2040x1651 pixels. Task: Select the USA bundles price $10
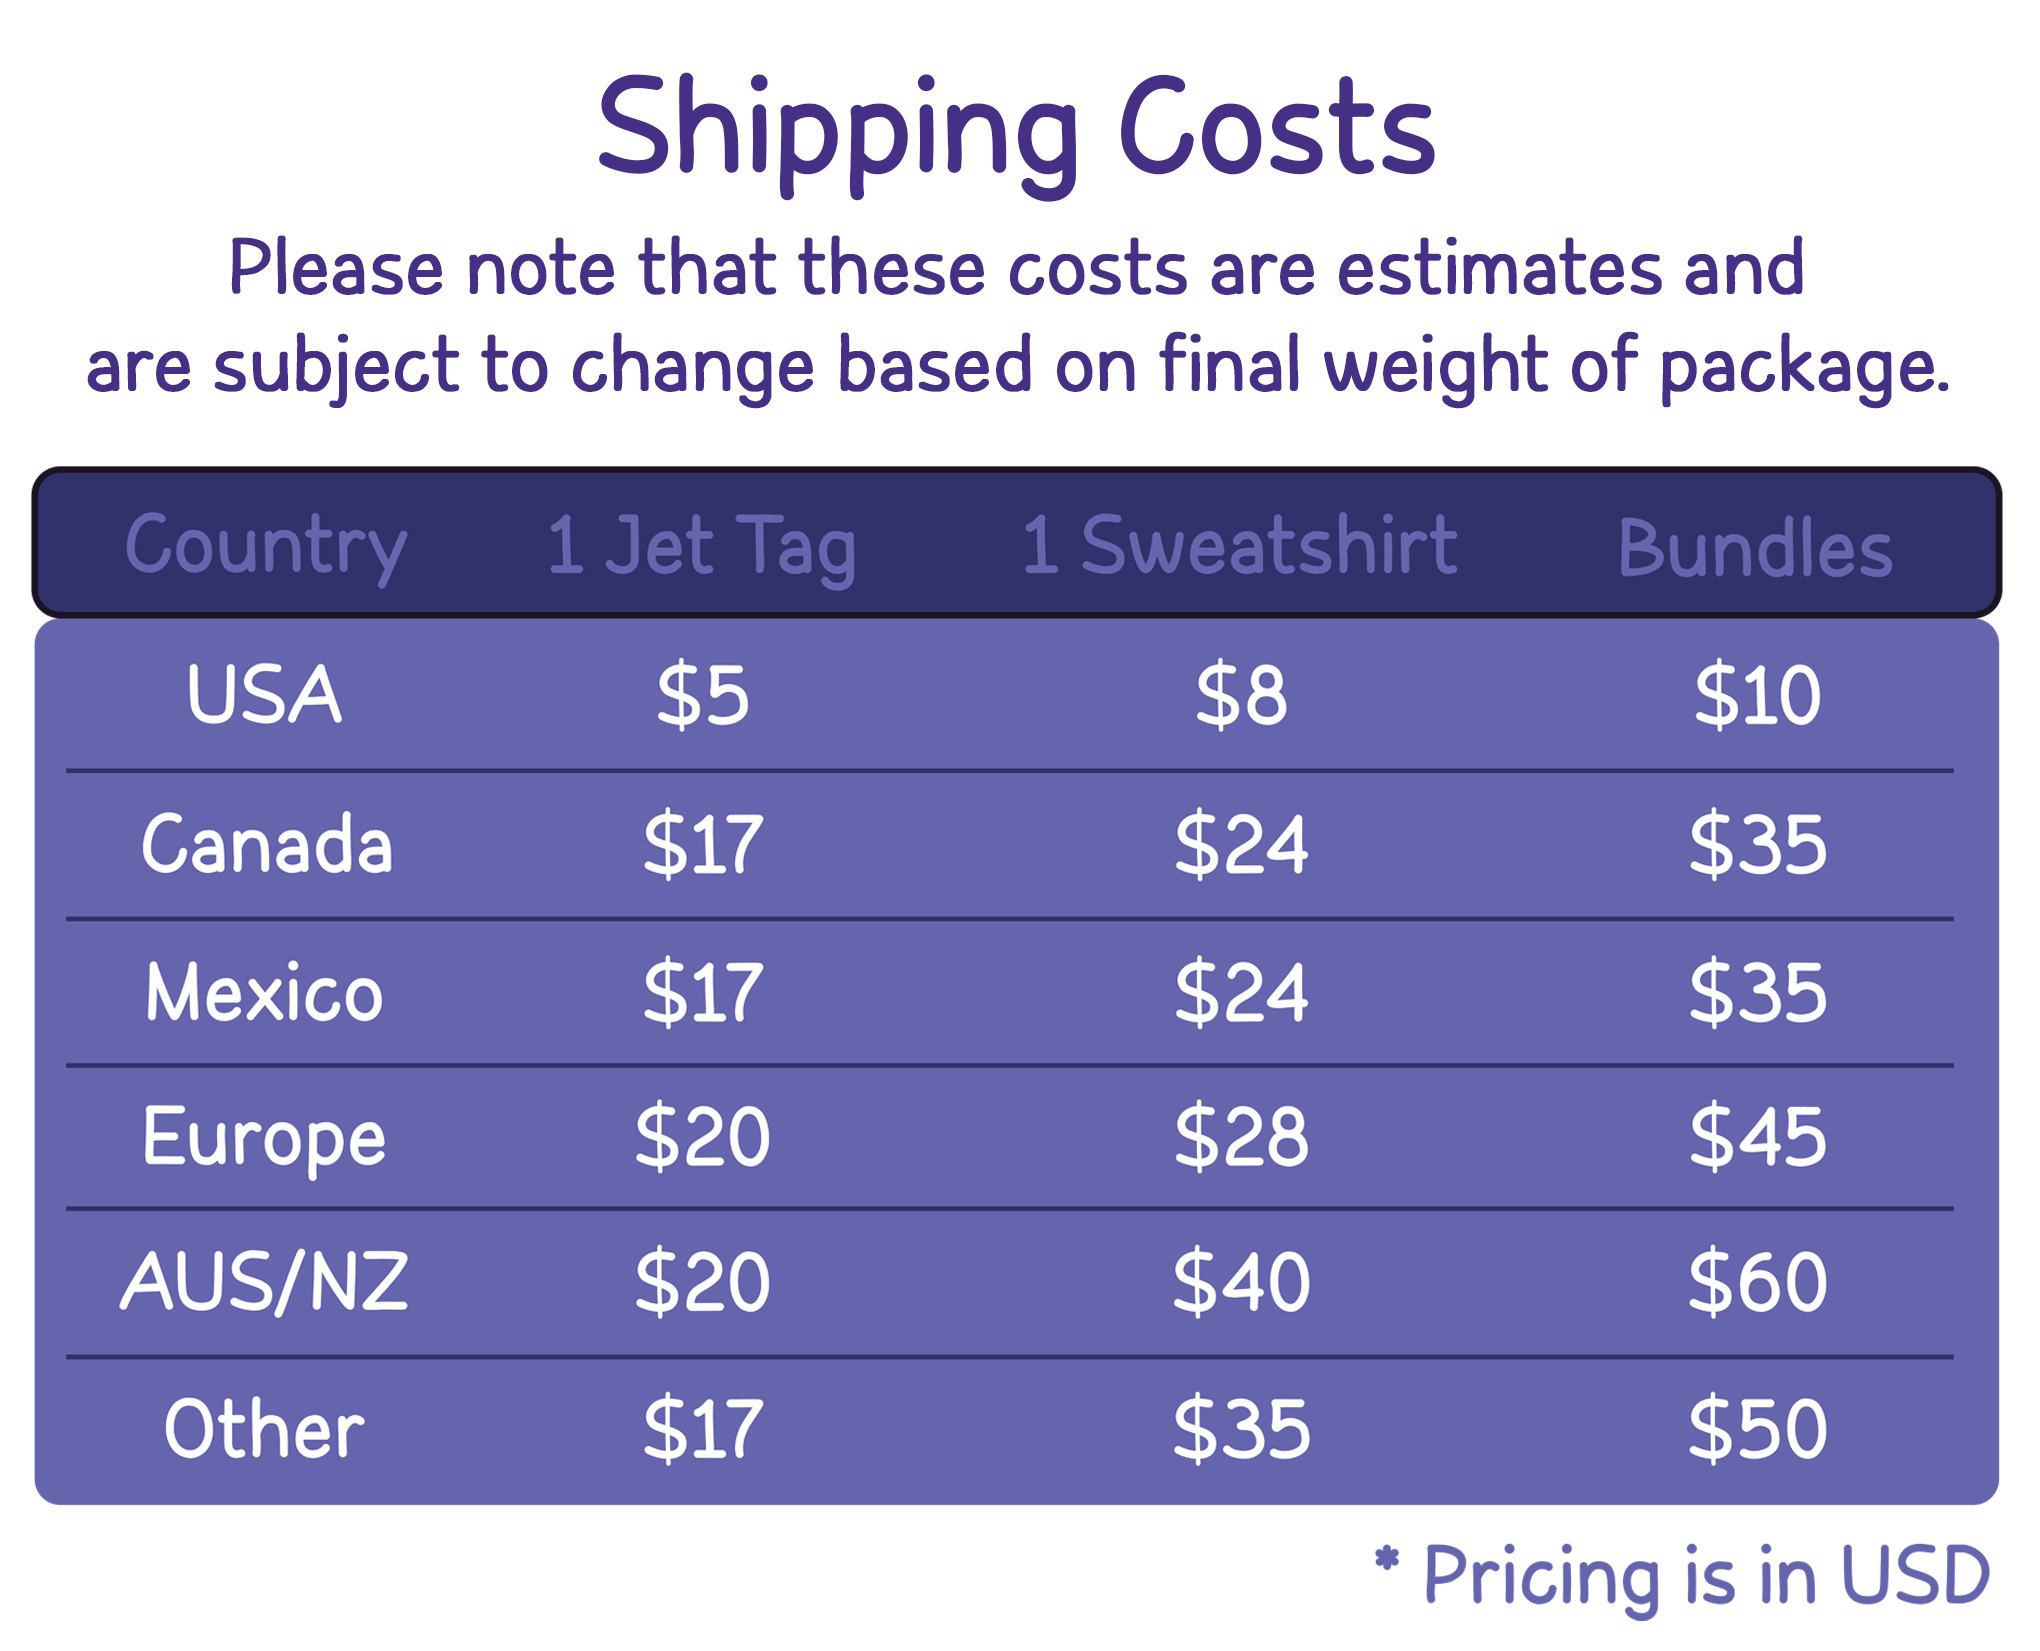pos(1757,695)
